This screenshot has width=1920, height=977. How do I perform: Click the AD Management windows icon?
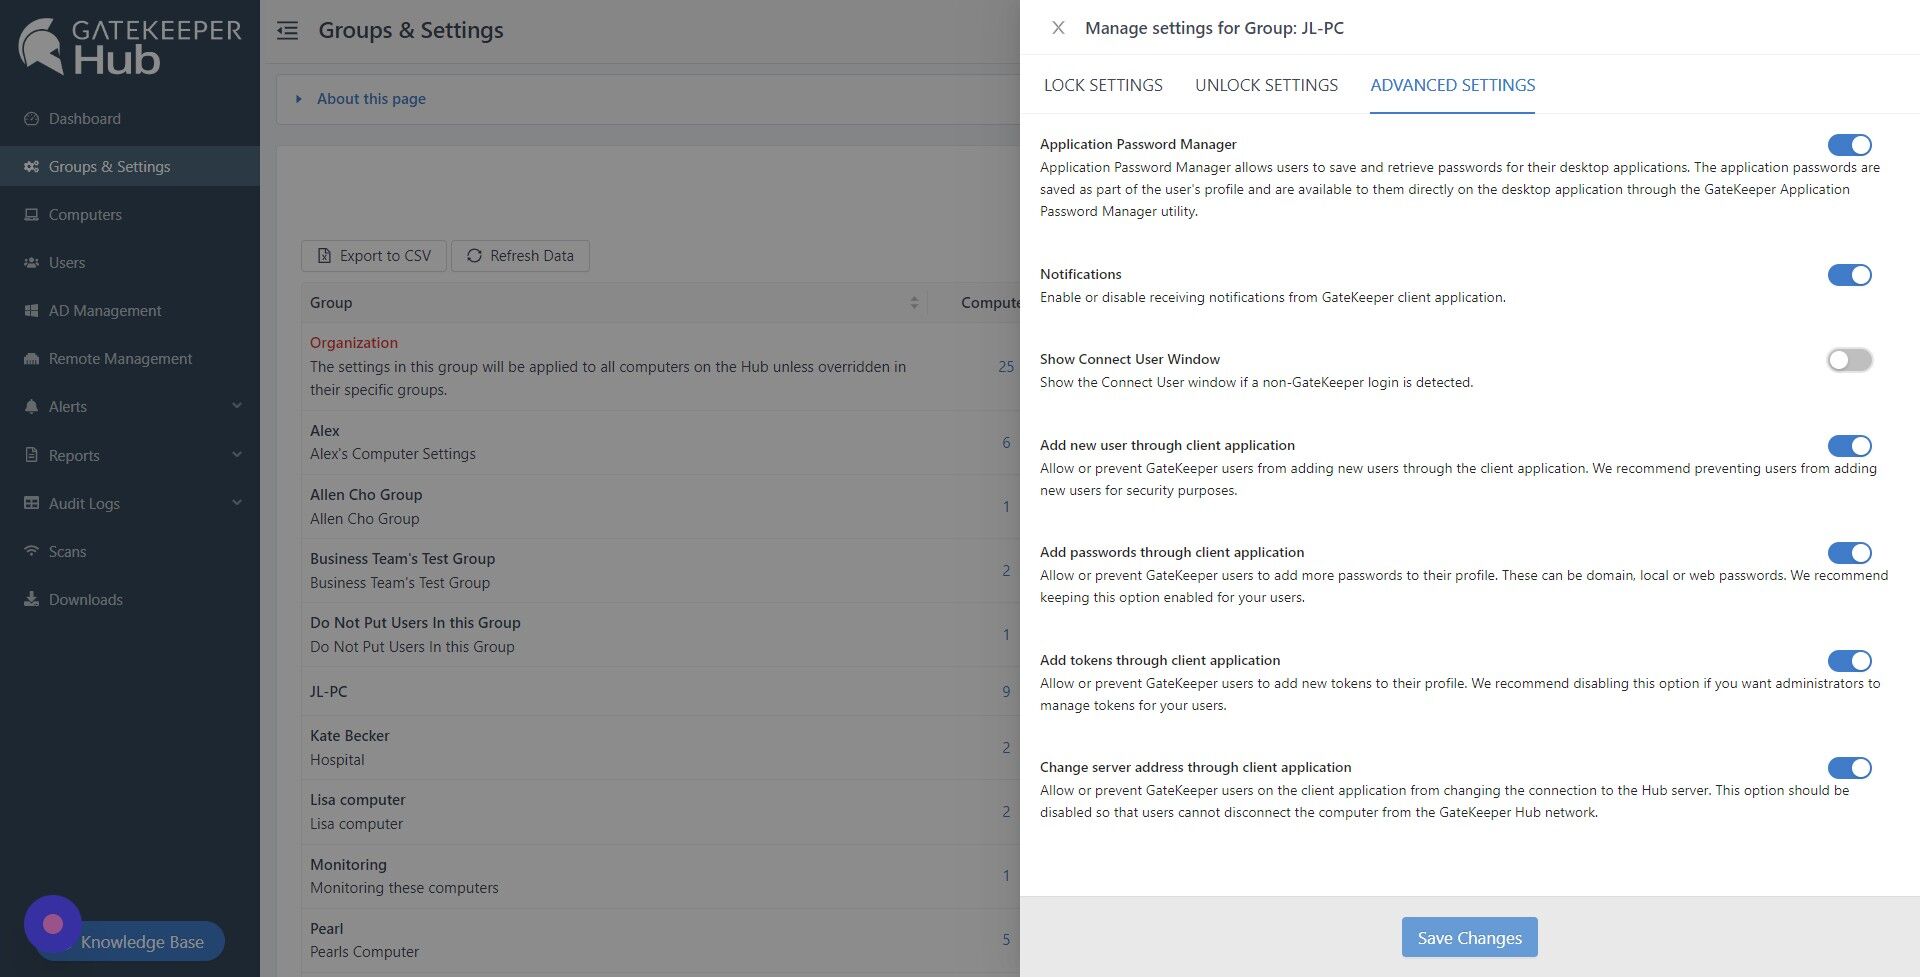click(31, 310)
